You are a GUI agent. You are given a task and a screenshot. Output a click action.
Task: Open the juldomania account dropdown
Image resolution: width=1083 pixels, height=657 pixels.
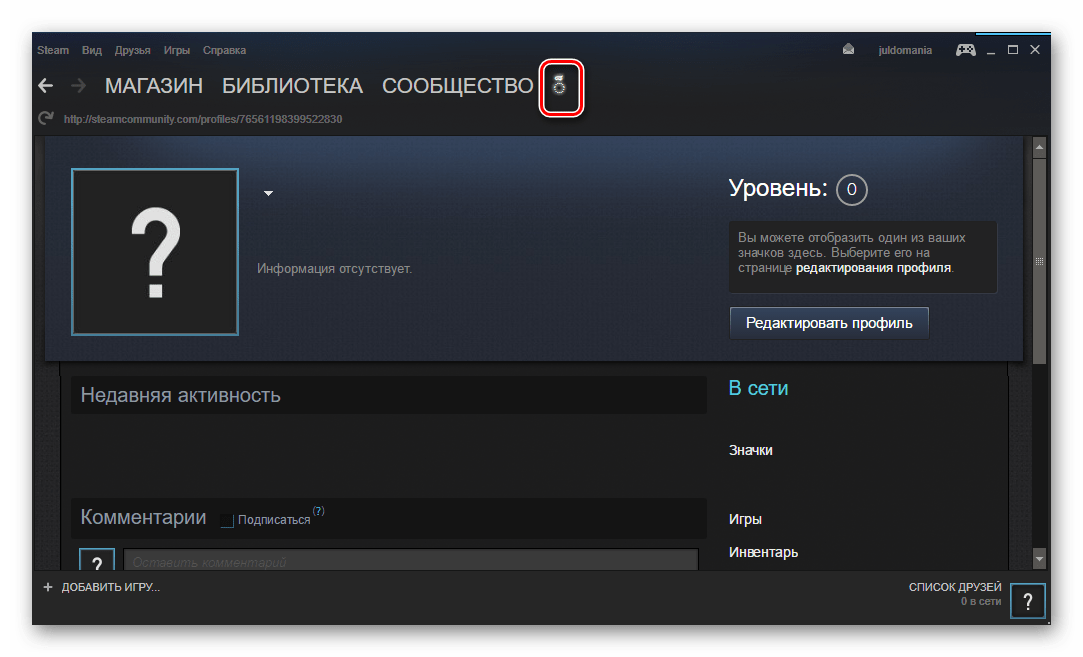[x=905, y=50]
